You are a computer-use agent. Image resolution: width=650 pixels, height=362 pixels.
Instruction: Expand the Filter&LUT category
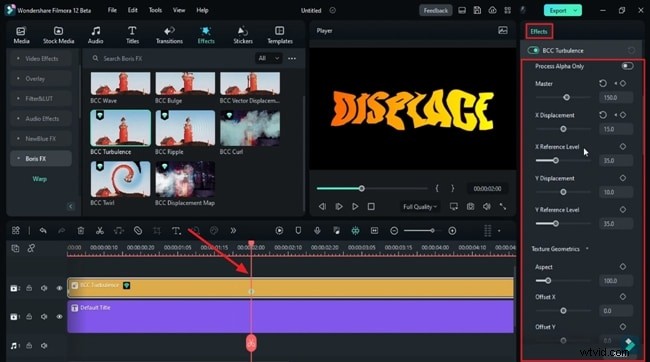[41, 99]
